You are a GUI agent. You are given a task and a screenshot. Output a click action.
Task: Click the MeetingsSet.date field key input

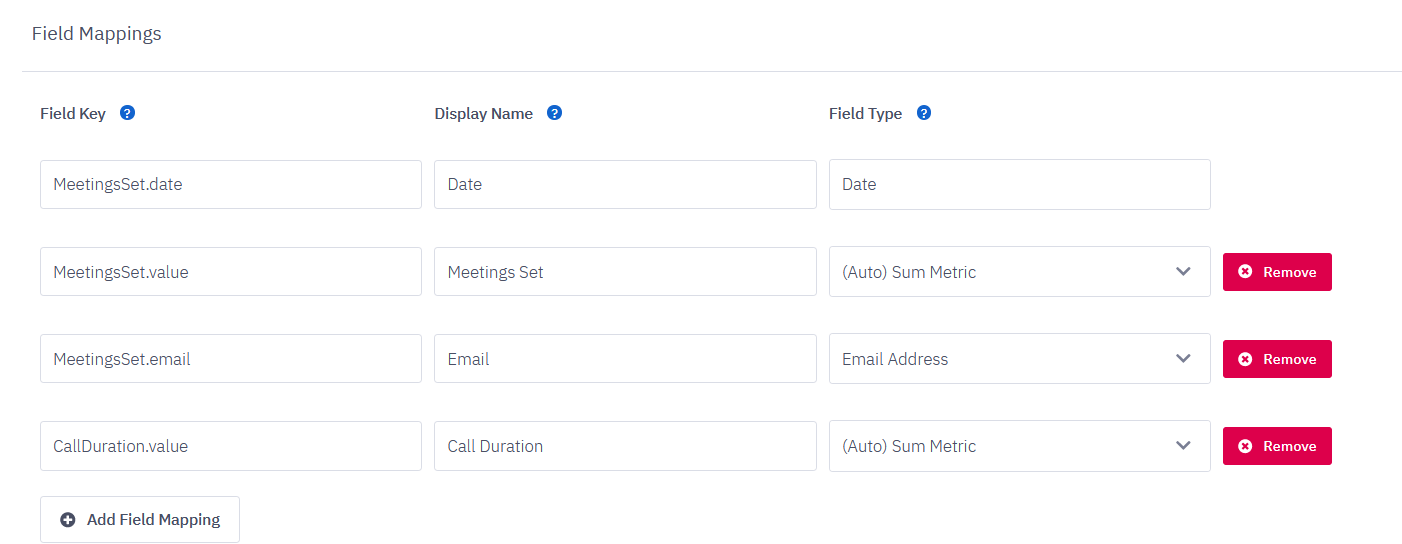point(230,185)
